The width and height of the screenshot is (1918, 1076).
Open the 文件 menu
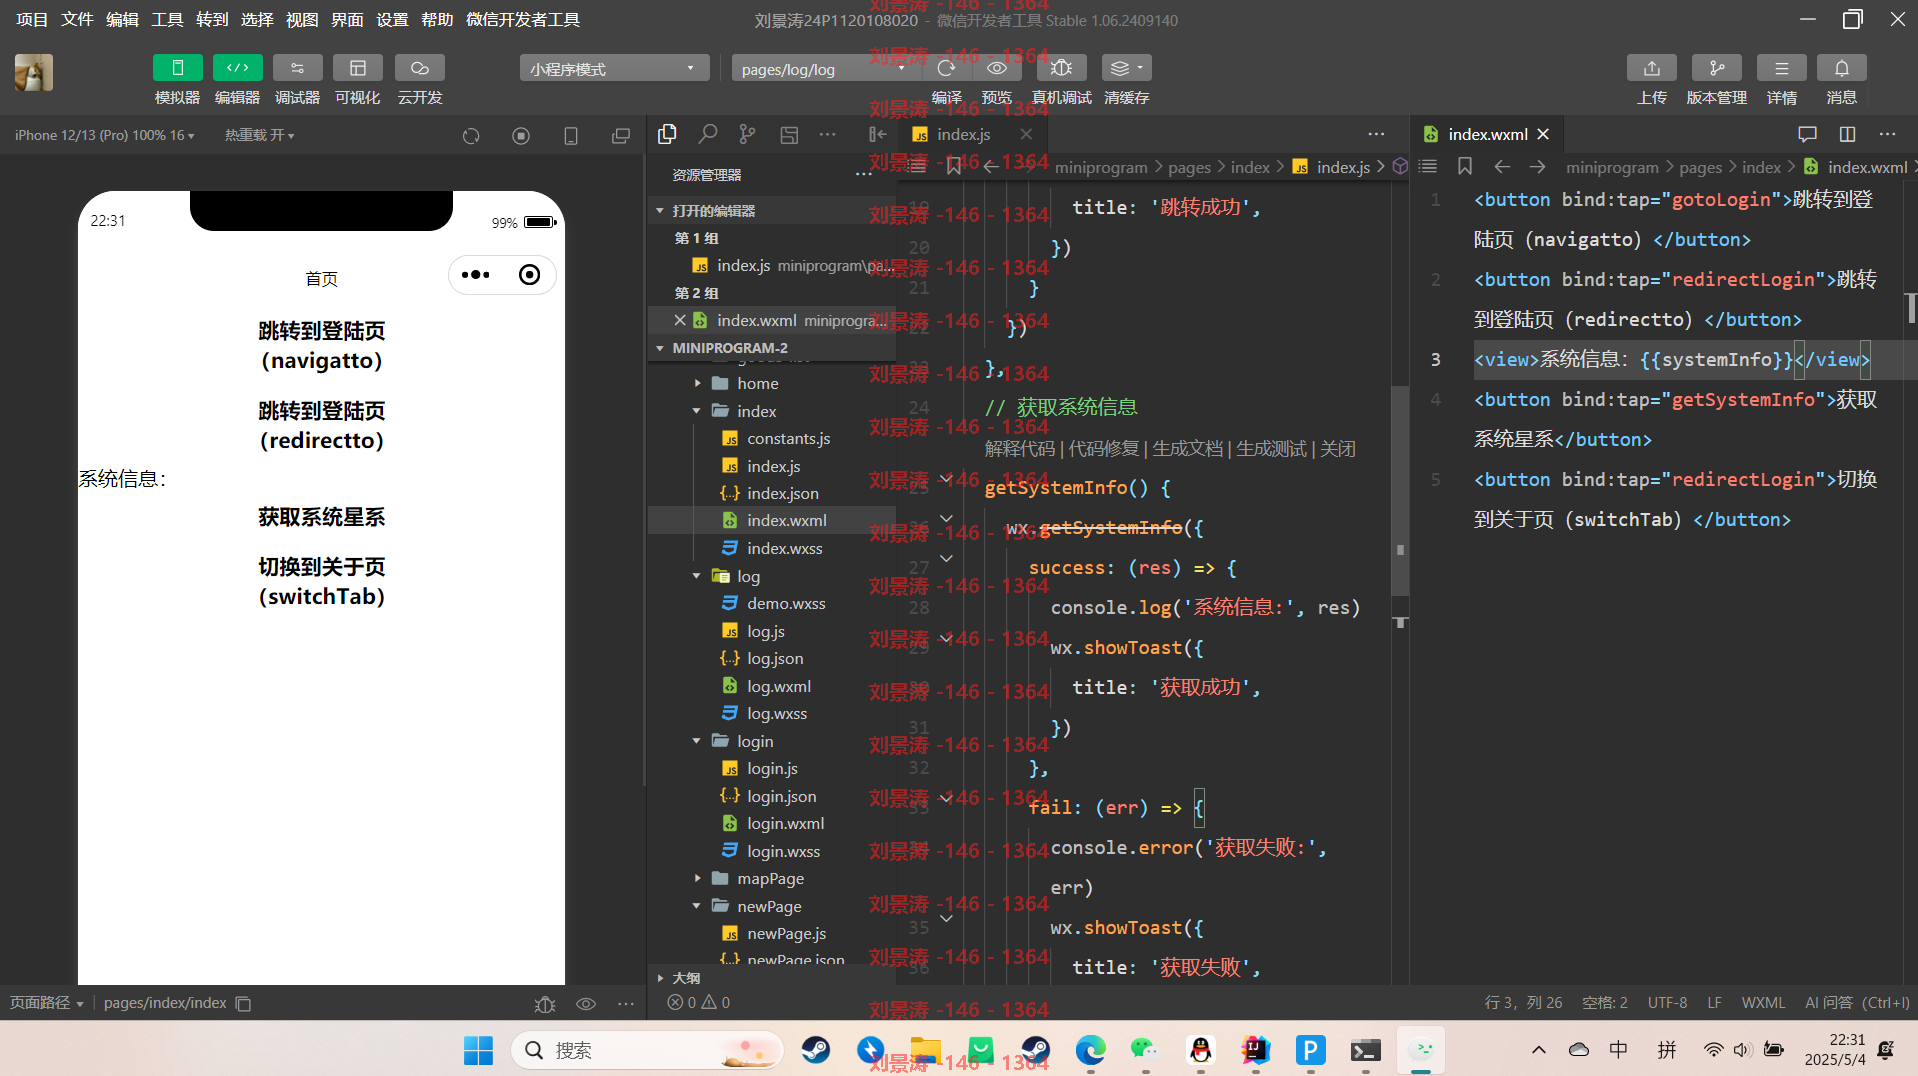click(77, 19)
